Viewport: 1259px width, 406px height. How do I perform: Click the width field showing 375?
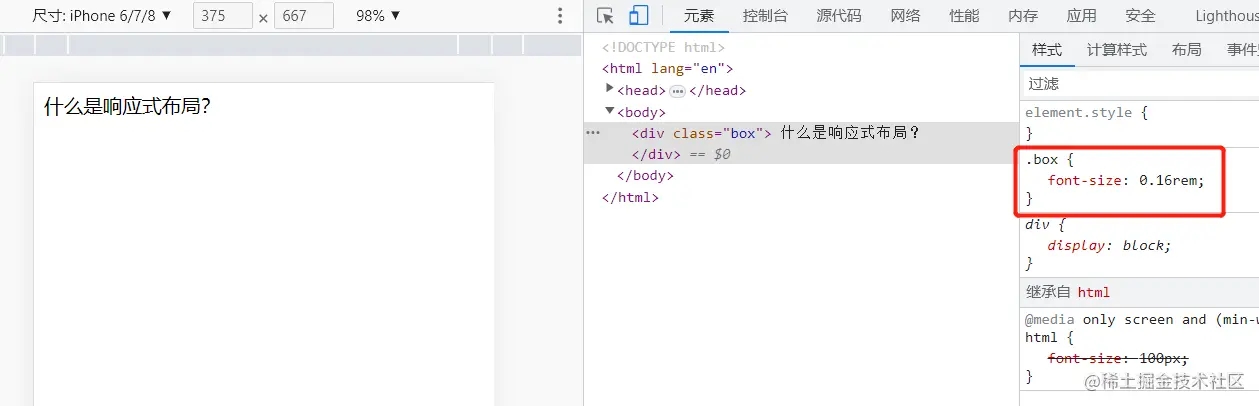point(222,16)
